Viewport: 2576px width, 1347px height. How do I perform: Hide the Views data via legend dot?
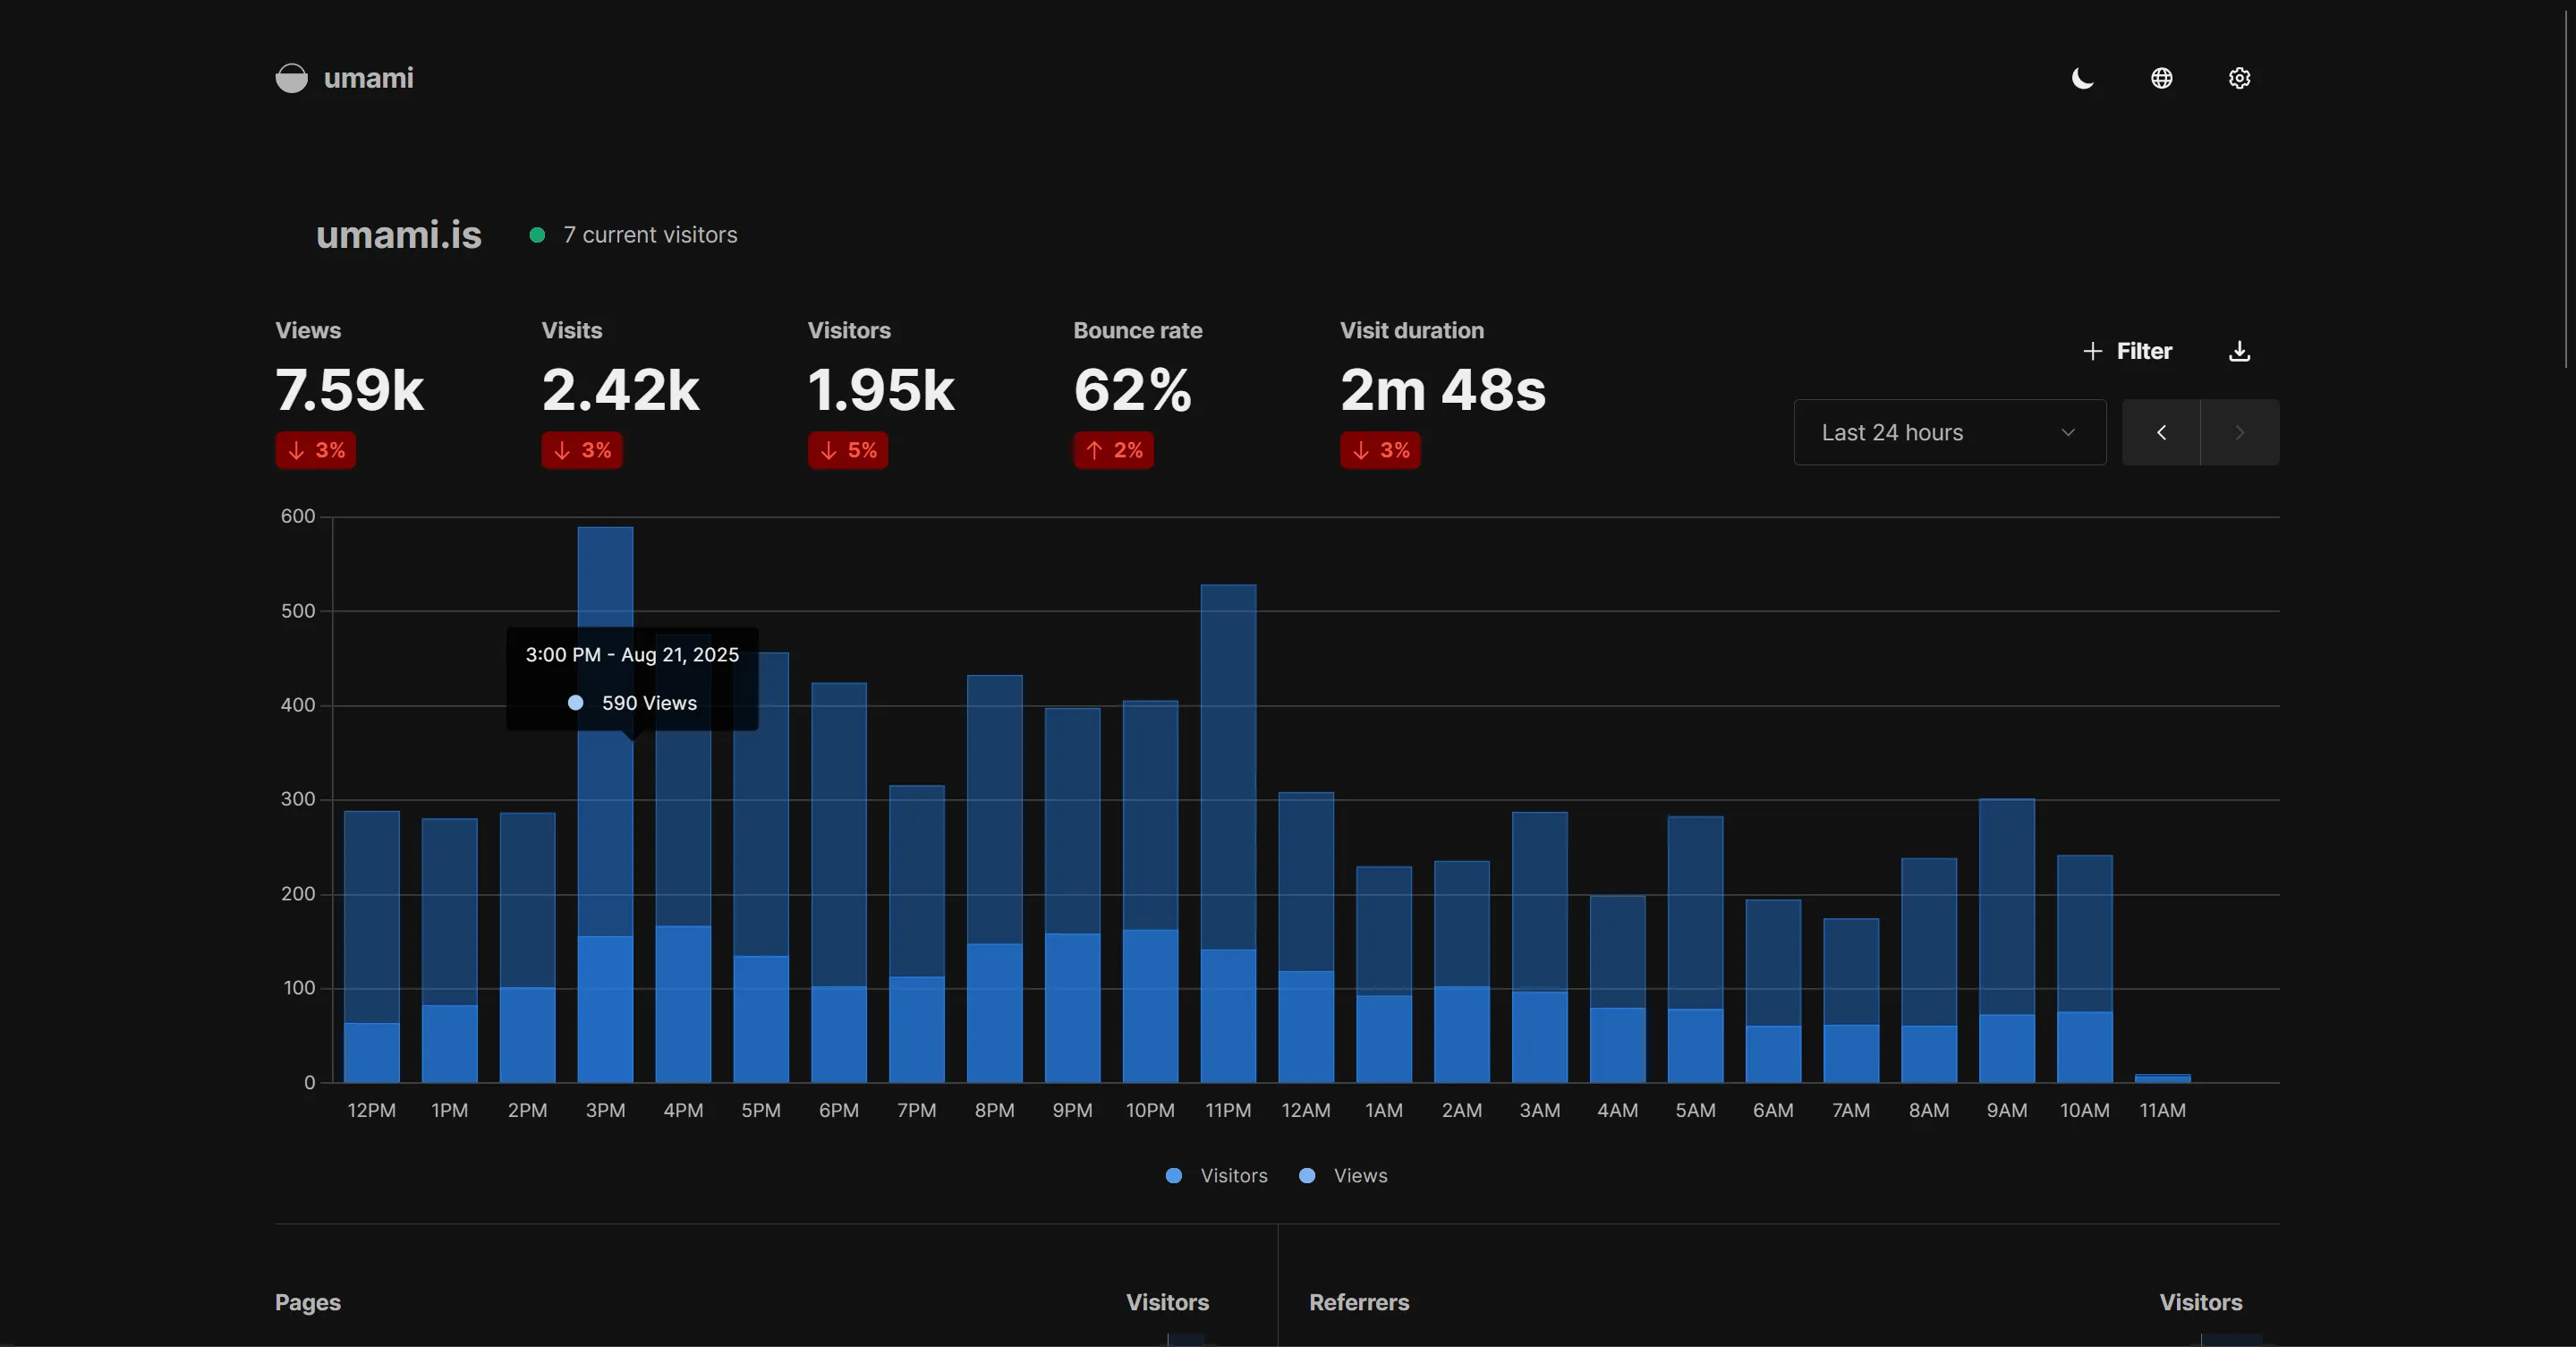[x=1306, y=1176]
